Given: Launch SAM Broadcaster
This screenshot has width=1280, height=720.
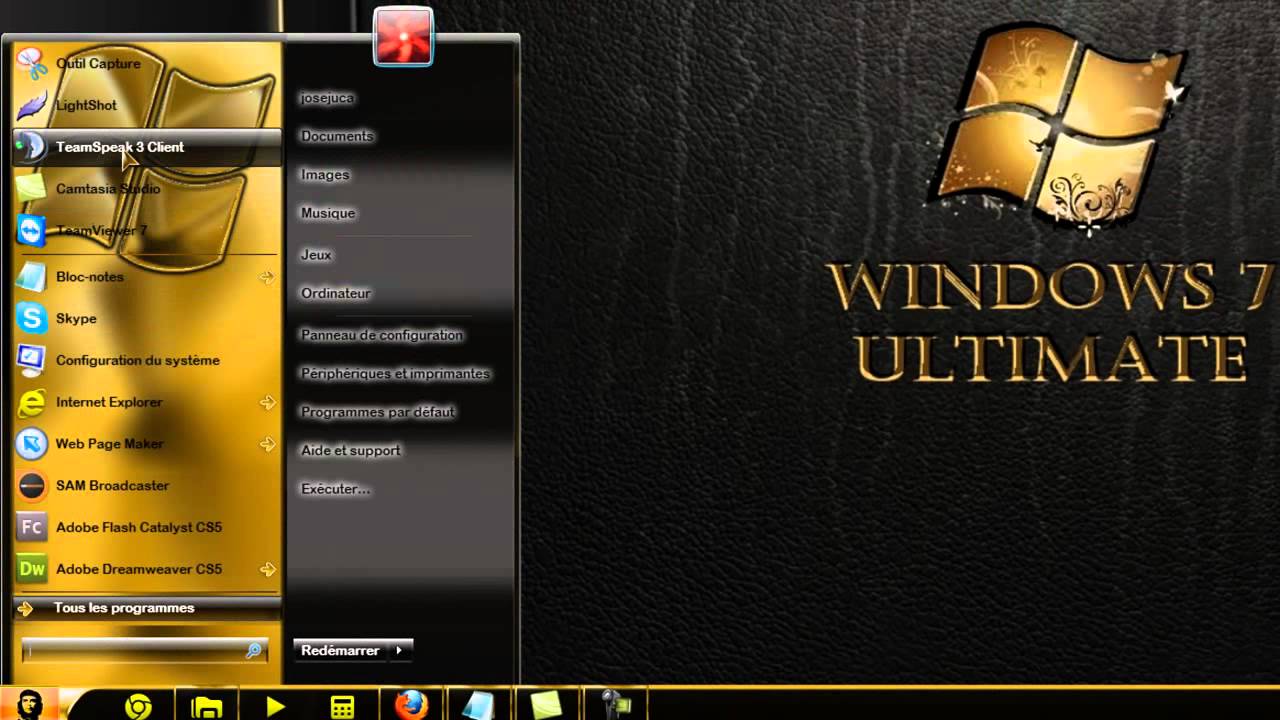Looking at the screenshot, I should (x=147, y=486).
